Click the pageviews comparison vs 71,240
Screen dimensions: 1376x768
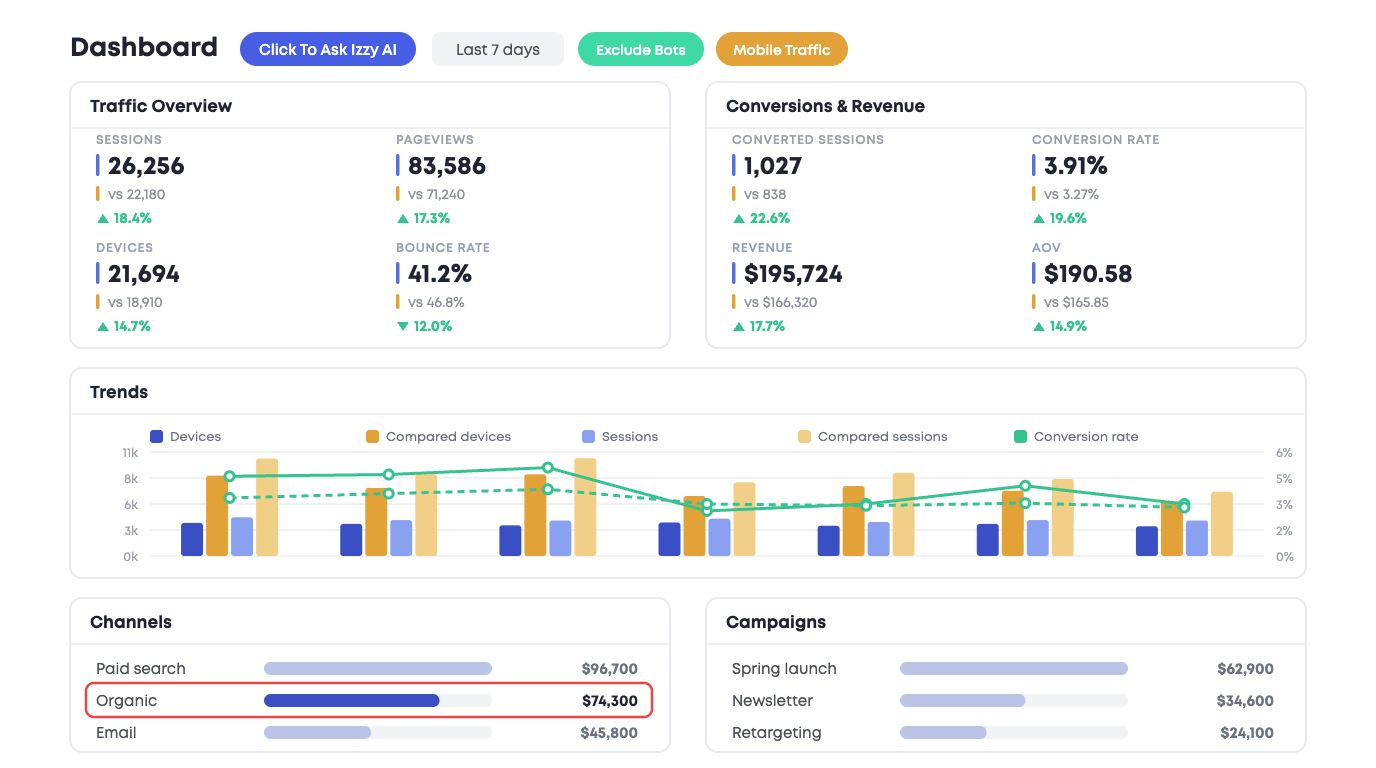[x=436, y=194]
